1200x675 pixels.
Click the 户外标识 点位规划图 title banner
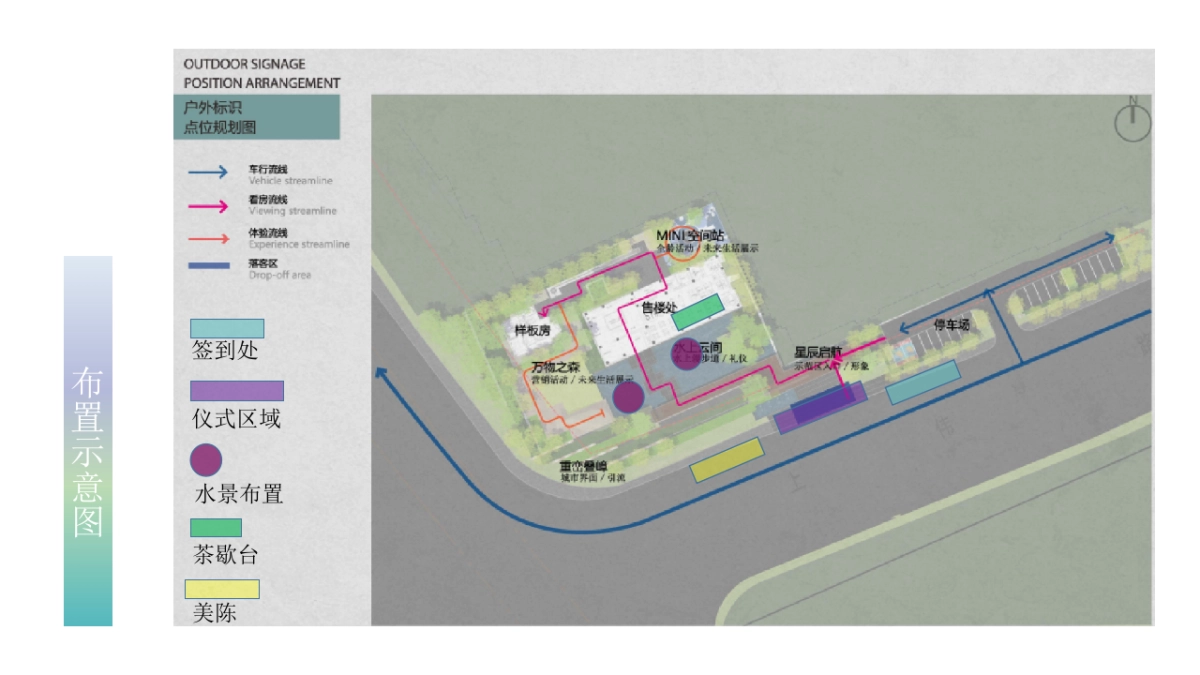257,117
